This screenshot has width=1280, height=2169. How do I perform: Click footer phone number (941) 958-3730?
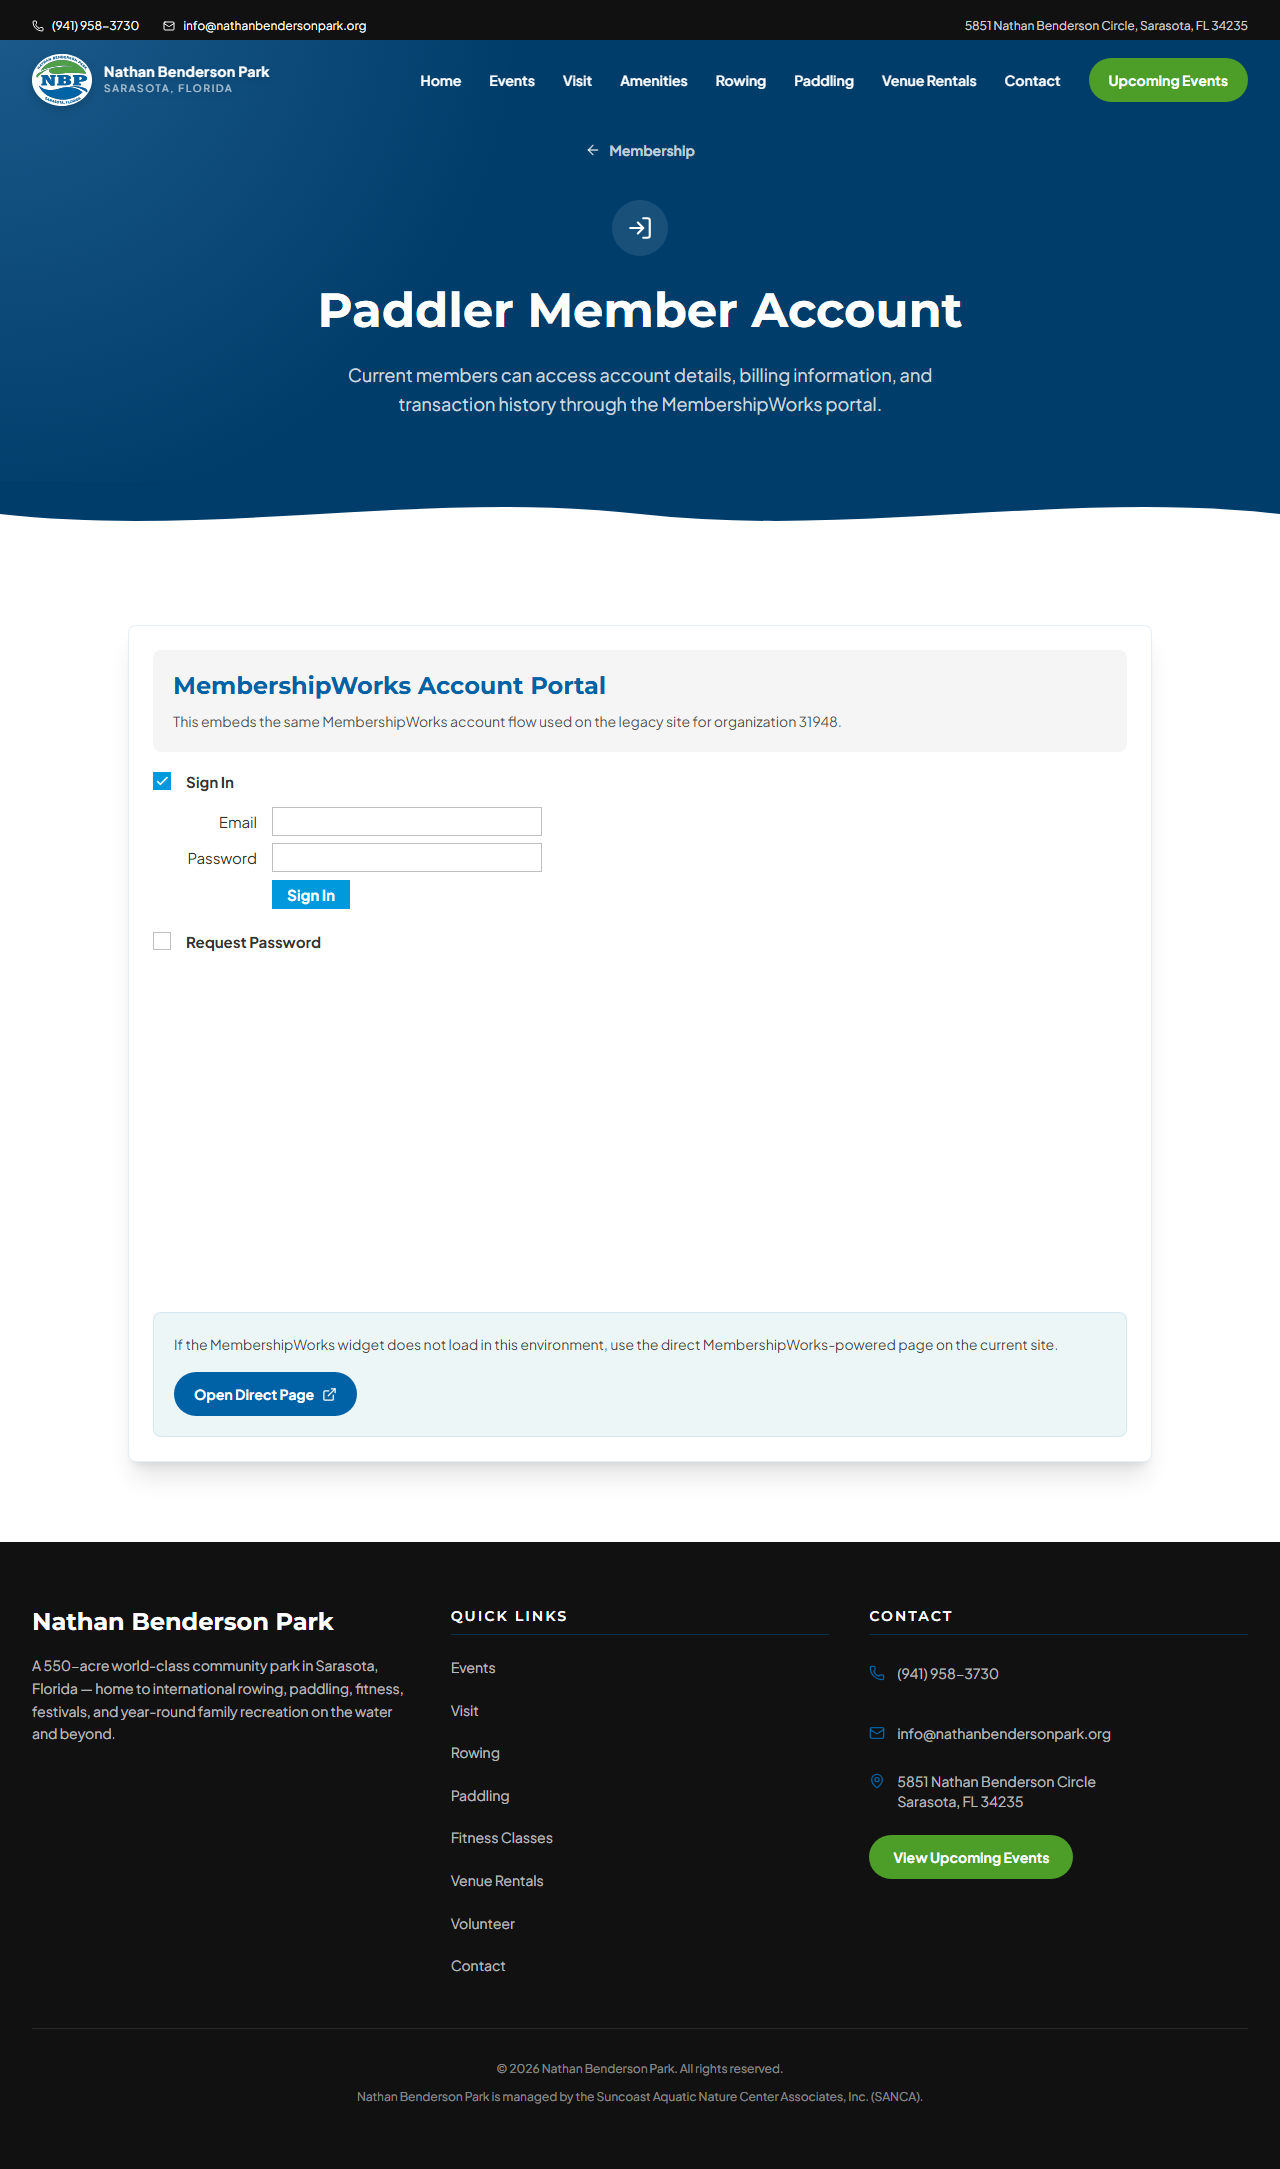(948, 1674)
